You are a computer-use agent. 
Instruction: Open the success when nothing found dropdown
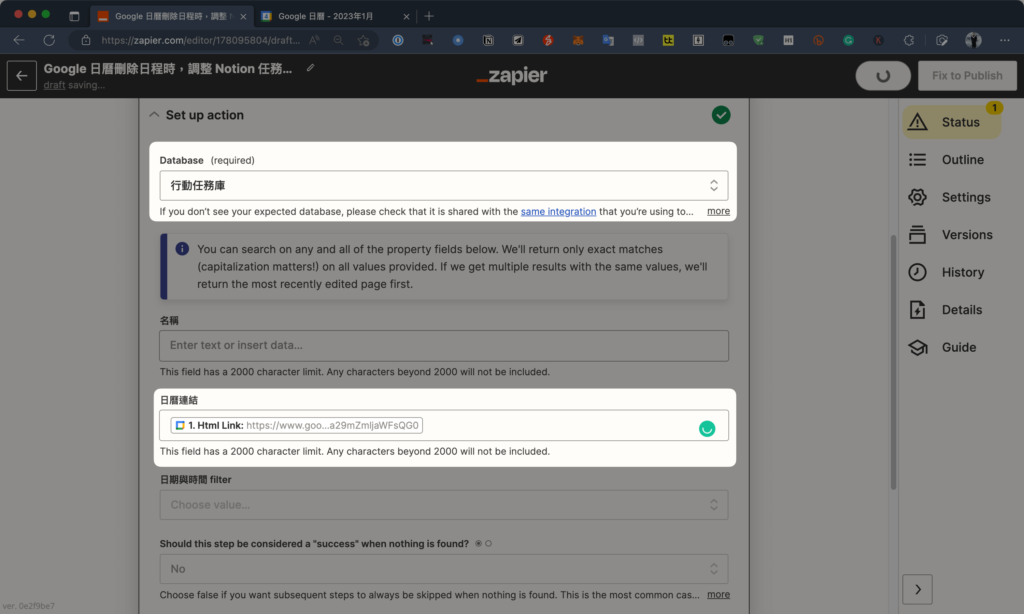(x=443, y=569)
